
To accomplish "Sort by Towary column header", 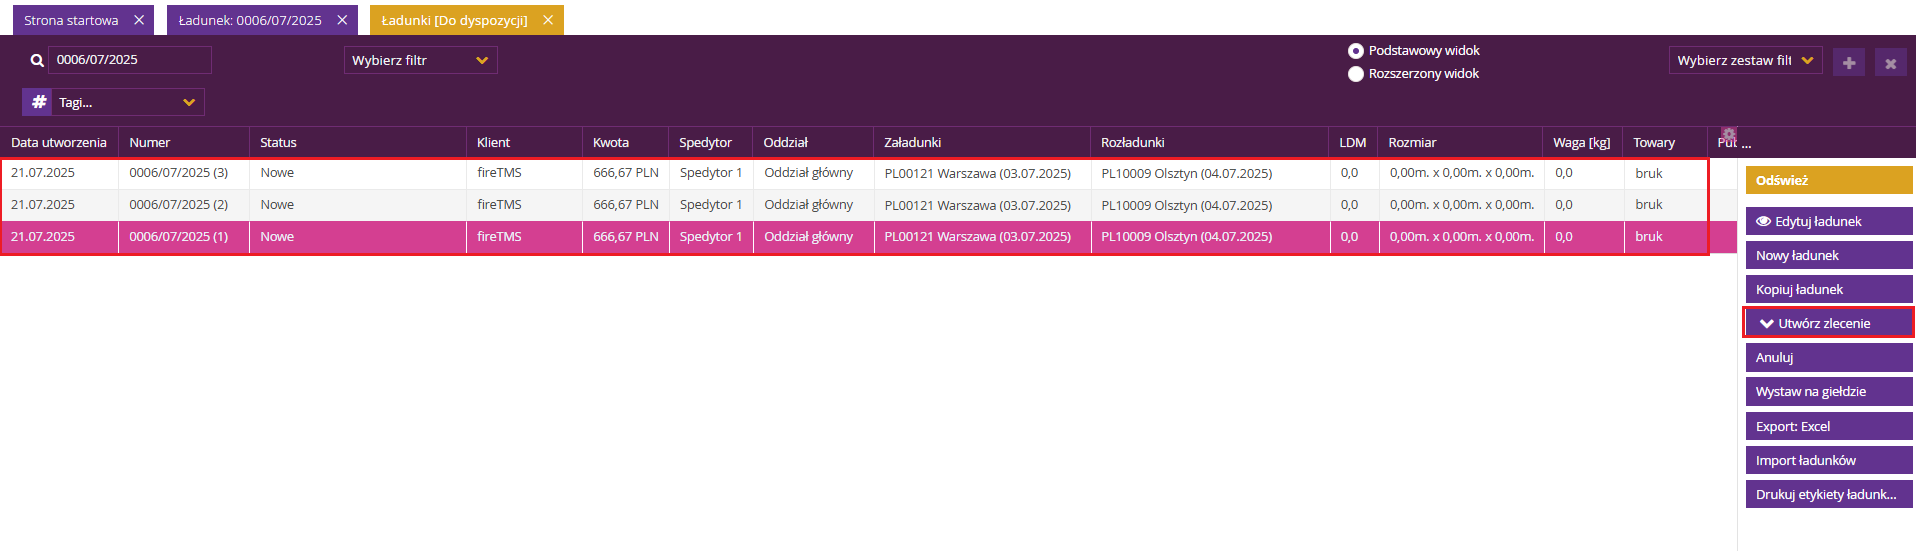I will (x=1665, y=142).
